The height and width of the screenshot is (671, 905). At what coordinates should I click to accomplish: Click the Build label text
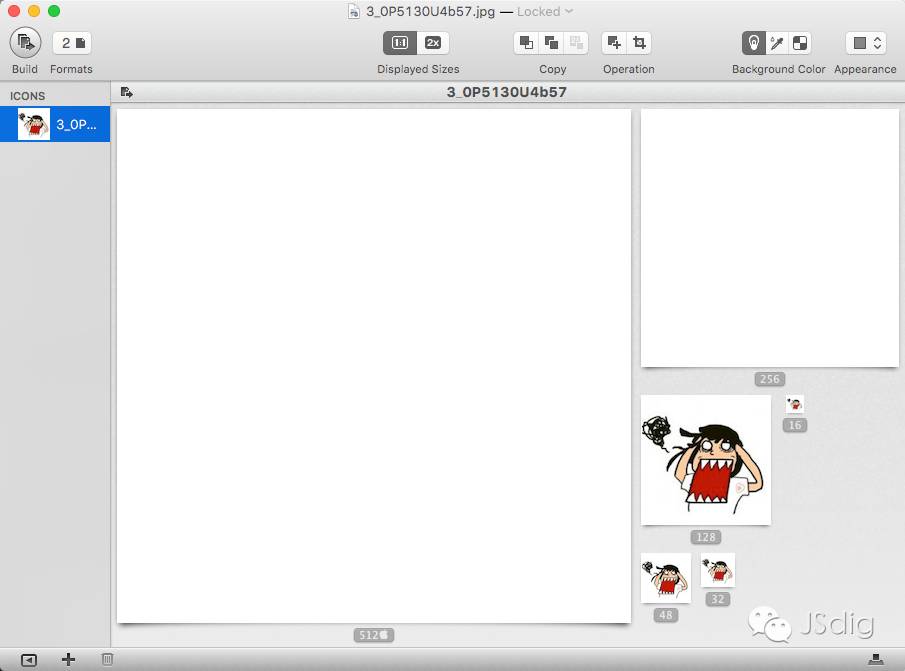25,69
